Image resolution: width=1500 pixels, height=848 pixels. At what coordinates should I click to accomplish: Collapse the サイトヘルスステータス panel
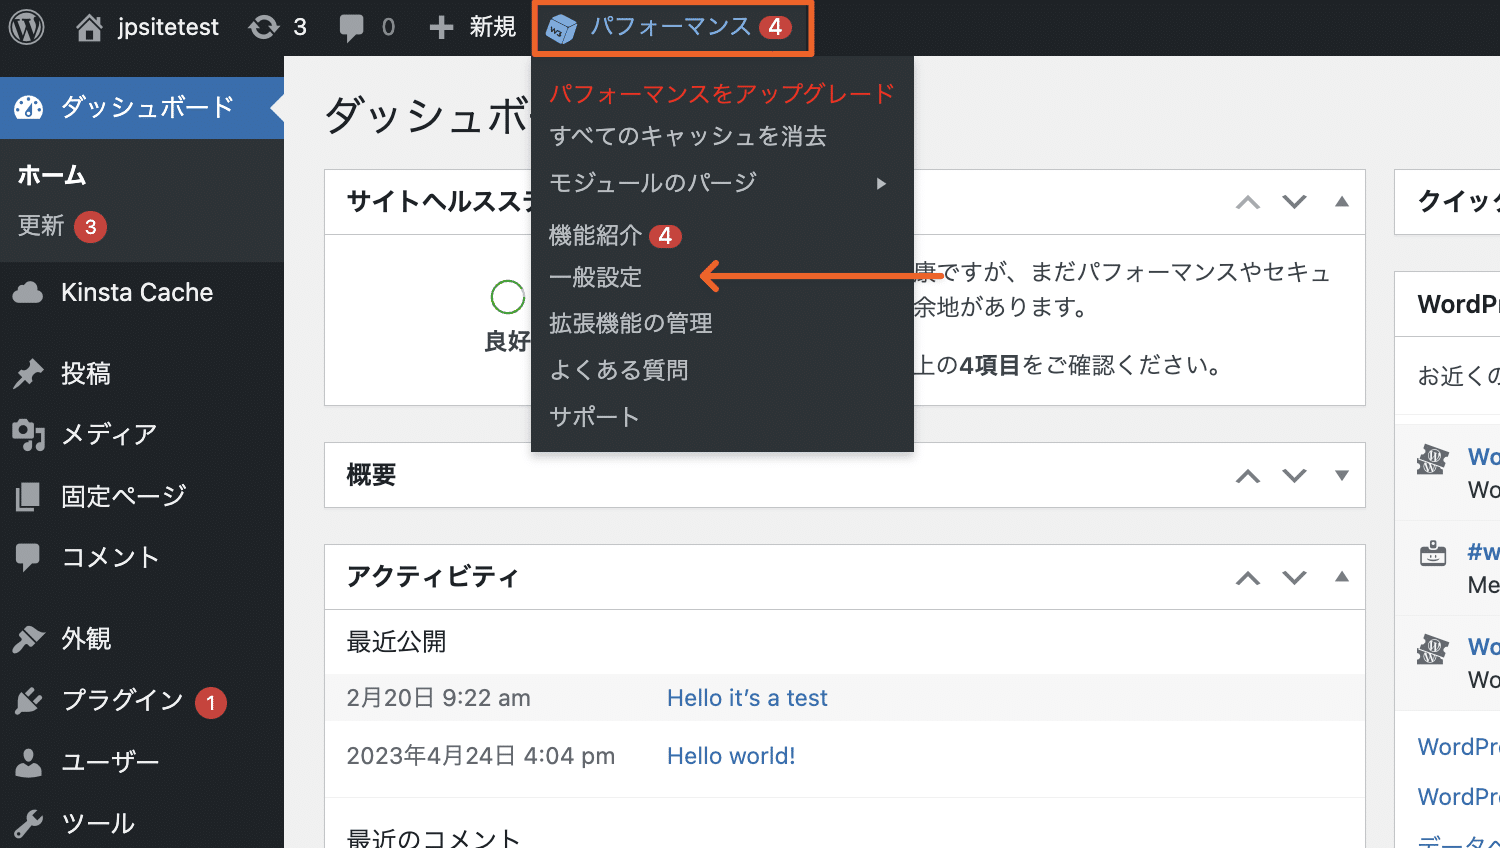click(x=1341, y=202)
